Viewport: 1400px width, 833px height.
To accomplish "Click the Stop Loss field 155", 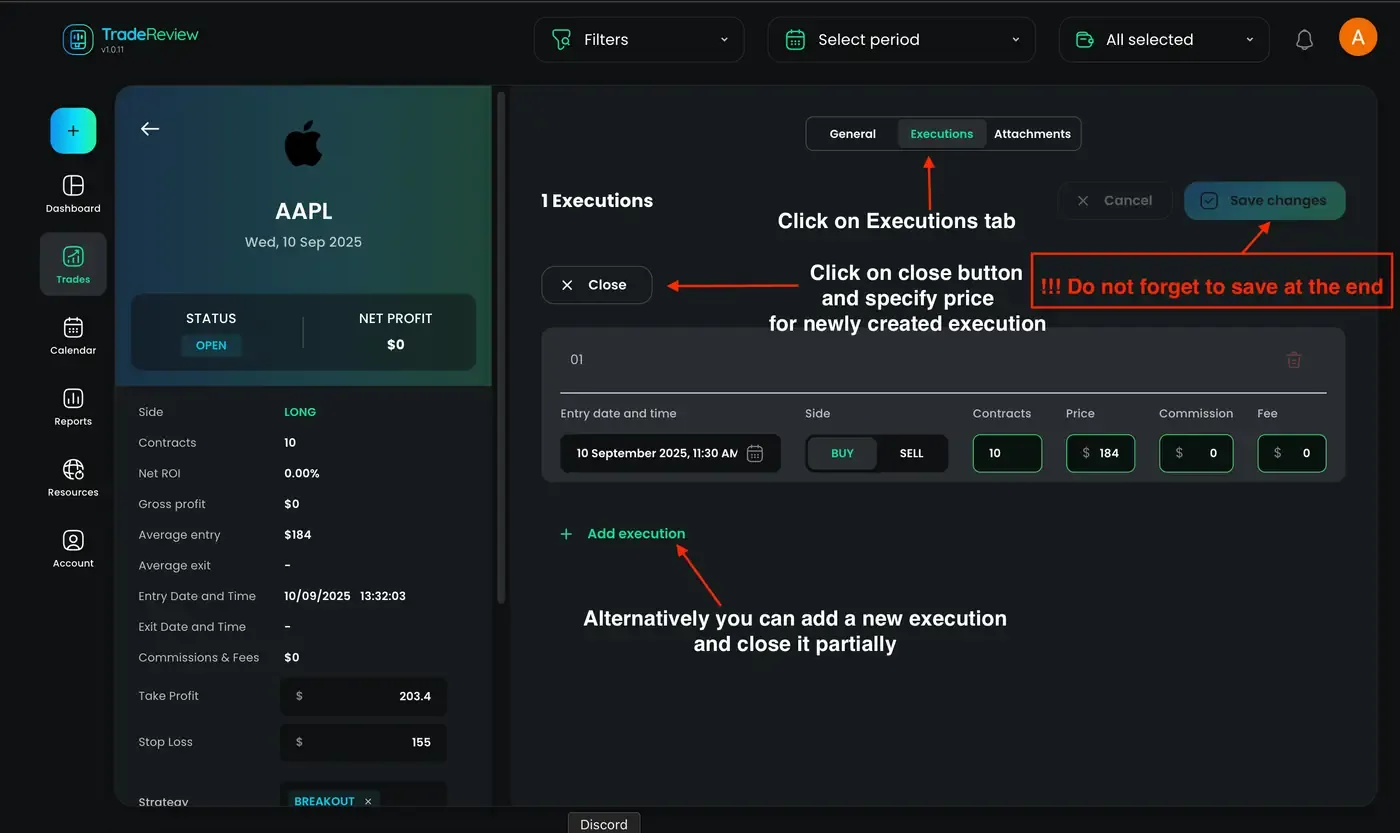I will (363, 742).
